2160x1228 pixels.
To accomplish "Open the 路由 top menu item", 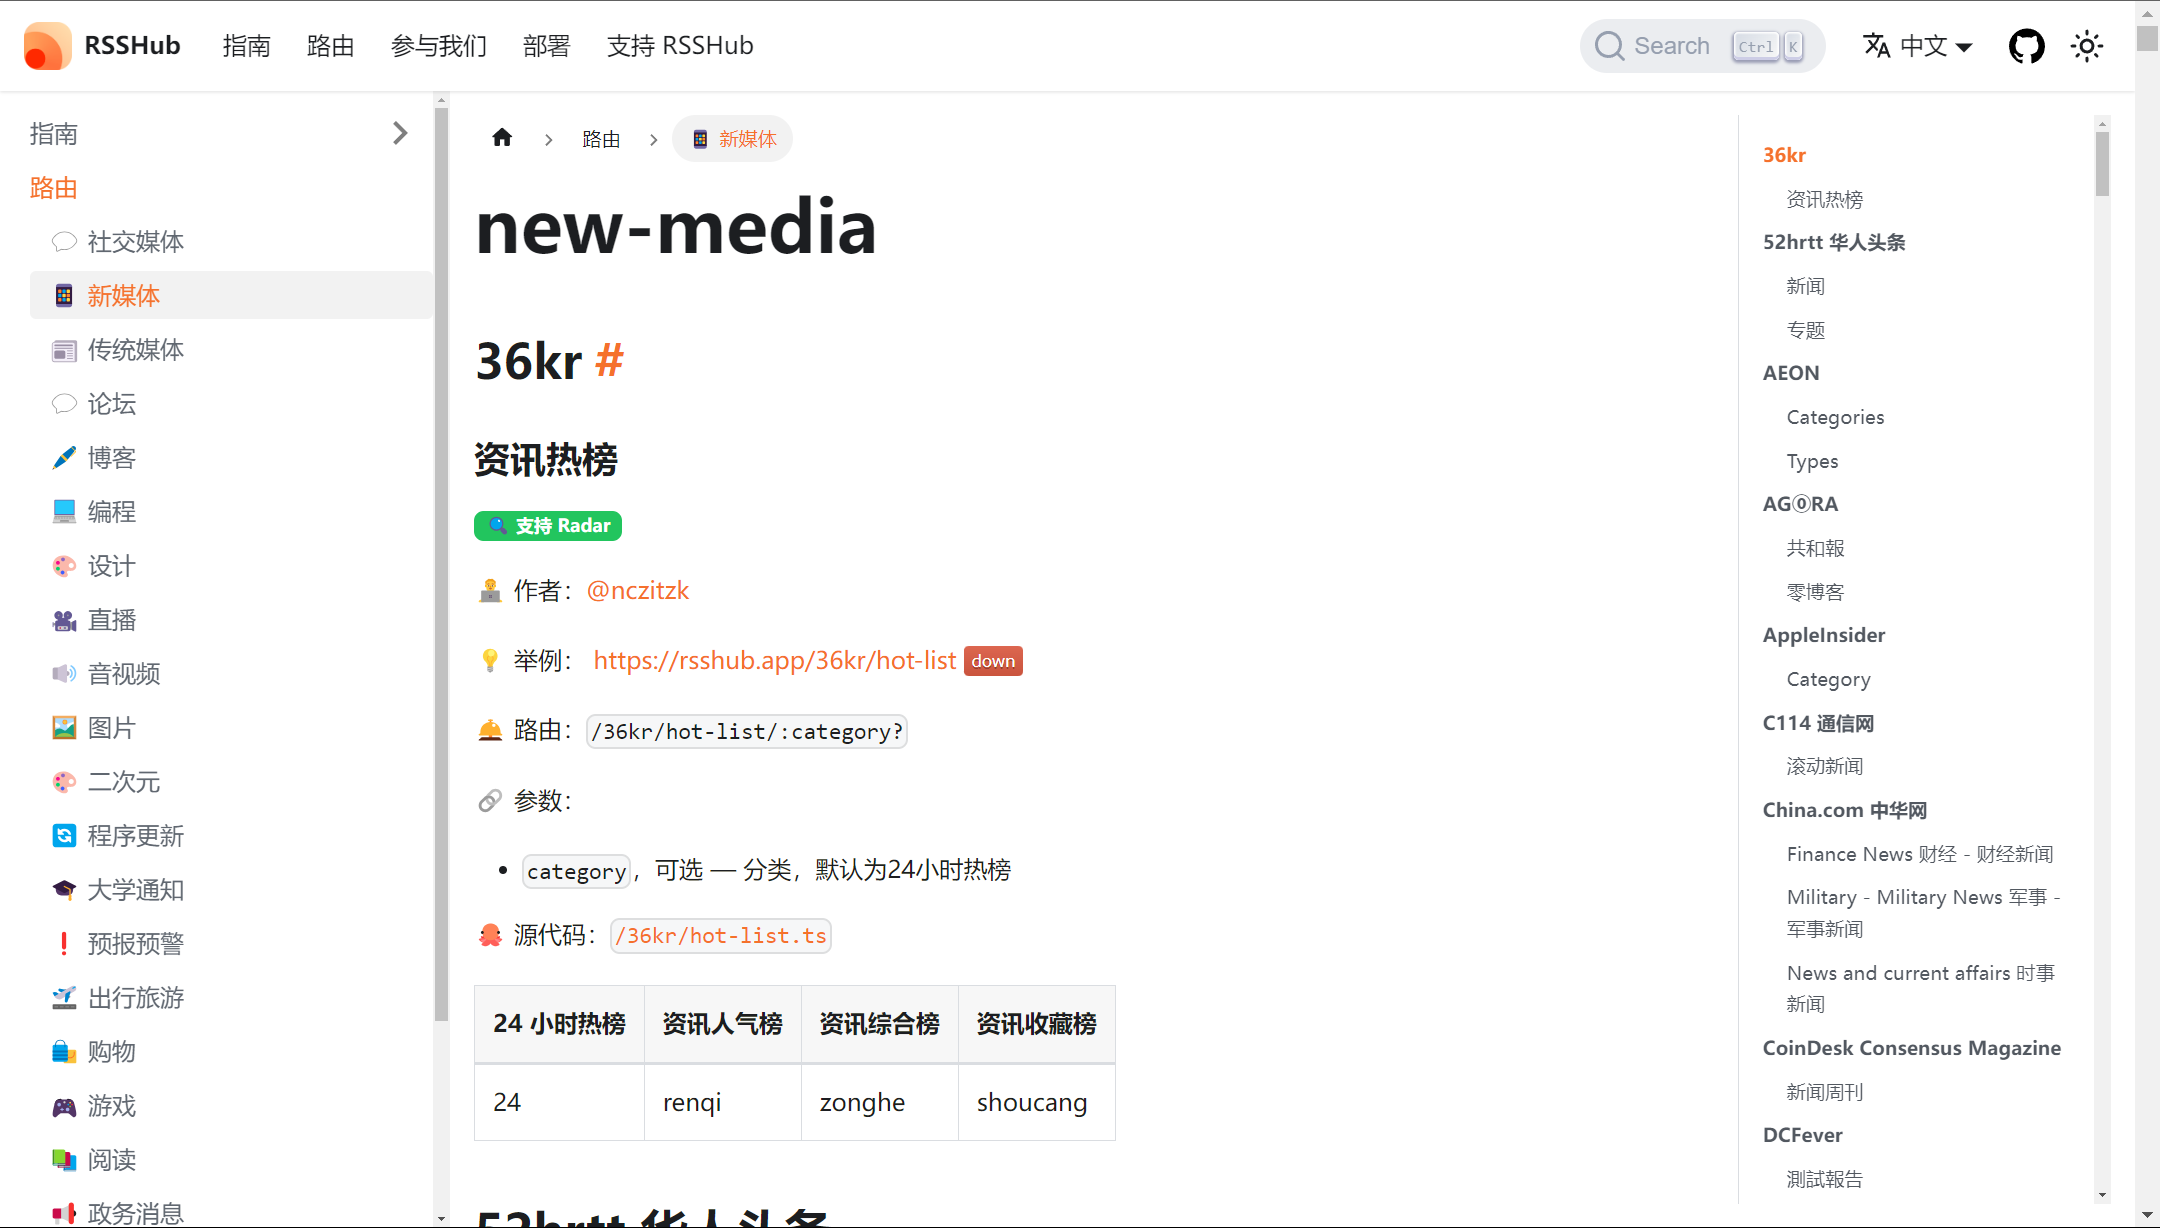I will click(x=330, y=46).
